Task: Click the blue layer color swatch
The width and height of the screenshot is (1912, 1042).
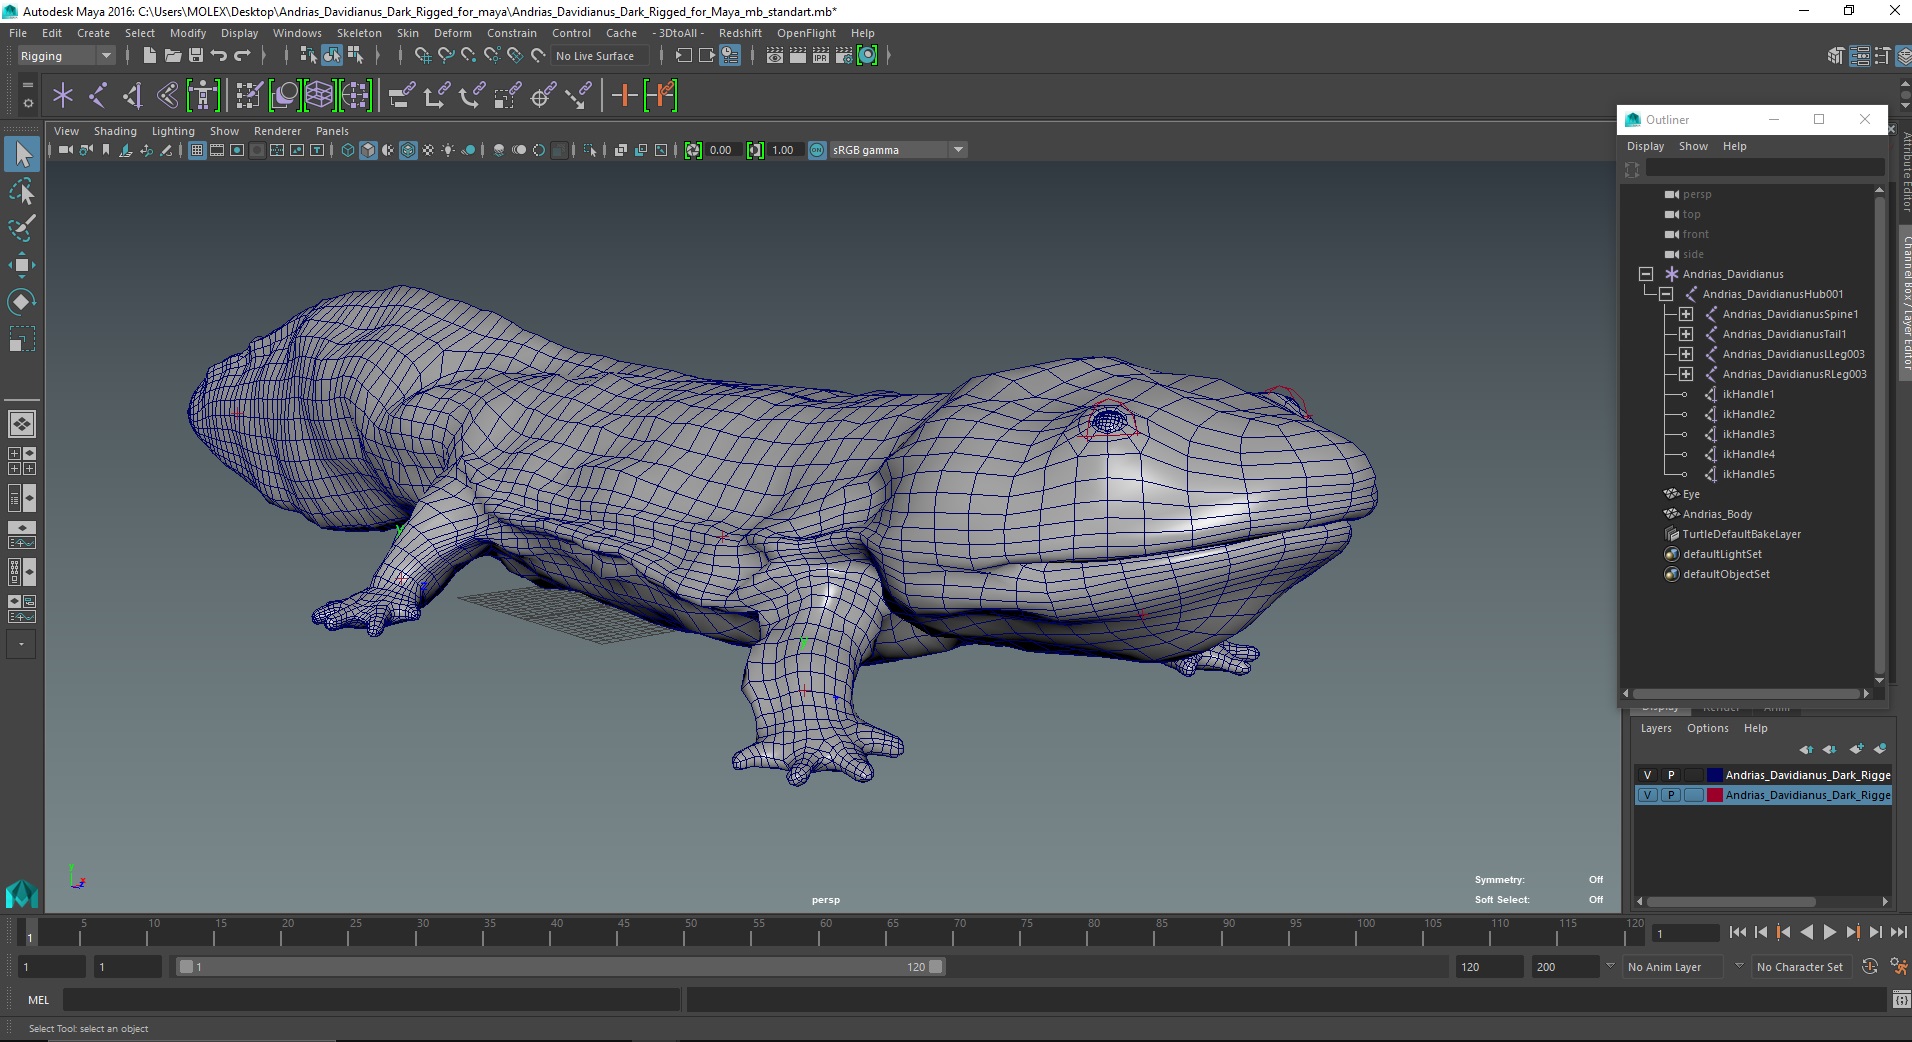Action: tap(1714, 775)
